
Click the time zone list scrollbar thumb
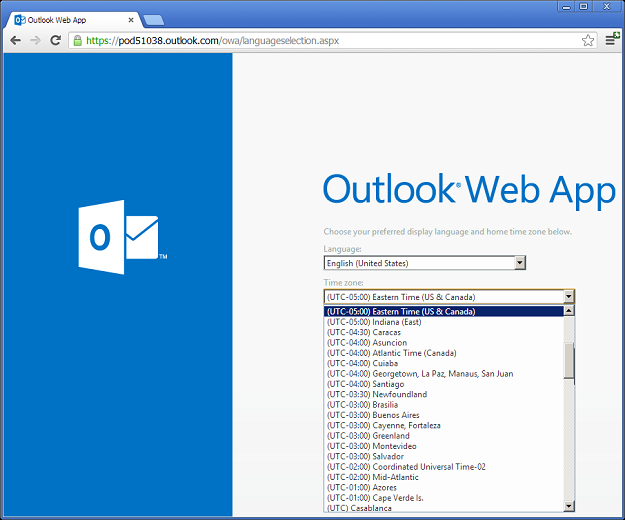569,361
